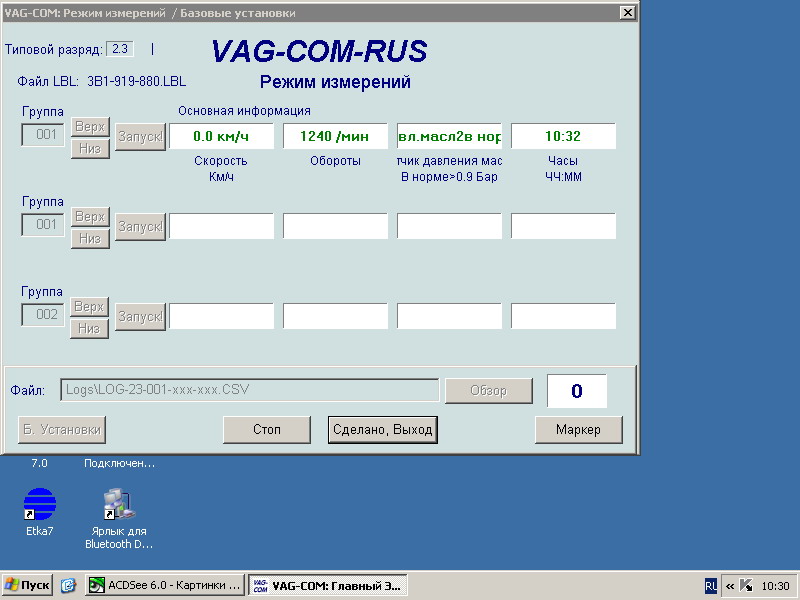
Task: Click the Маркер button
Action: (579, 430)
